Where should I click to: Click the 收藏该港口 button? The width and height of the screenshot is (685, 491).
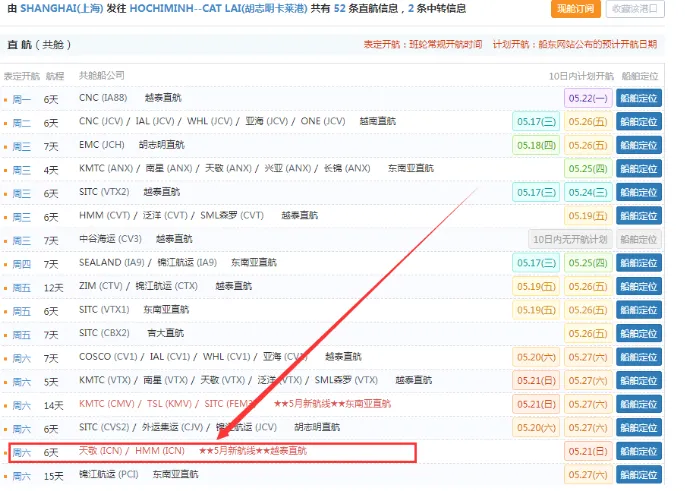(x=635, y=9)
